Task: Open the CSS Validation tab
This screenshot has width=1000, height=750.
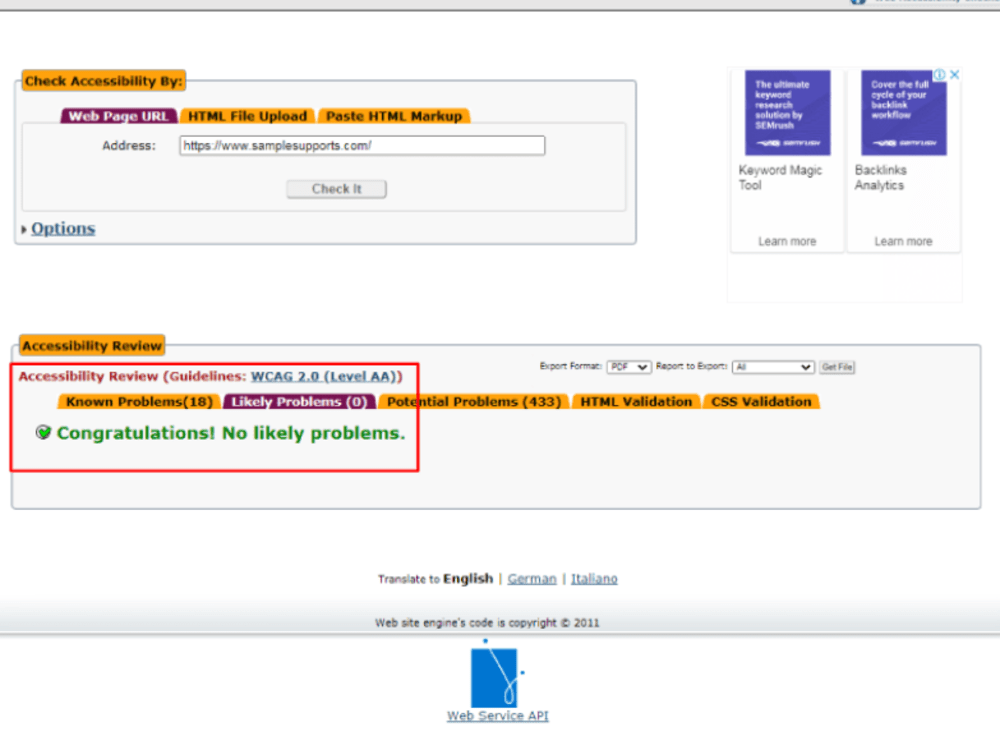Action: 761,402
